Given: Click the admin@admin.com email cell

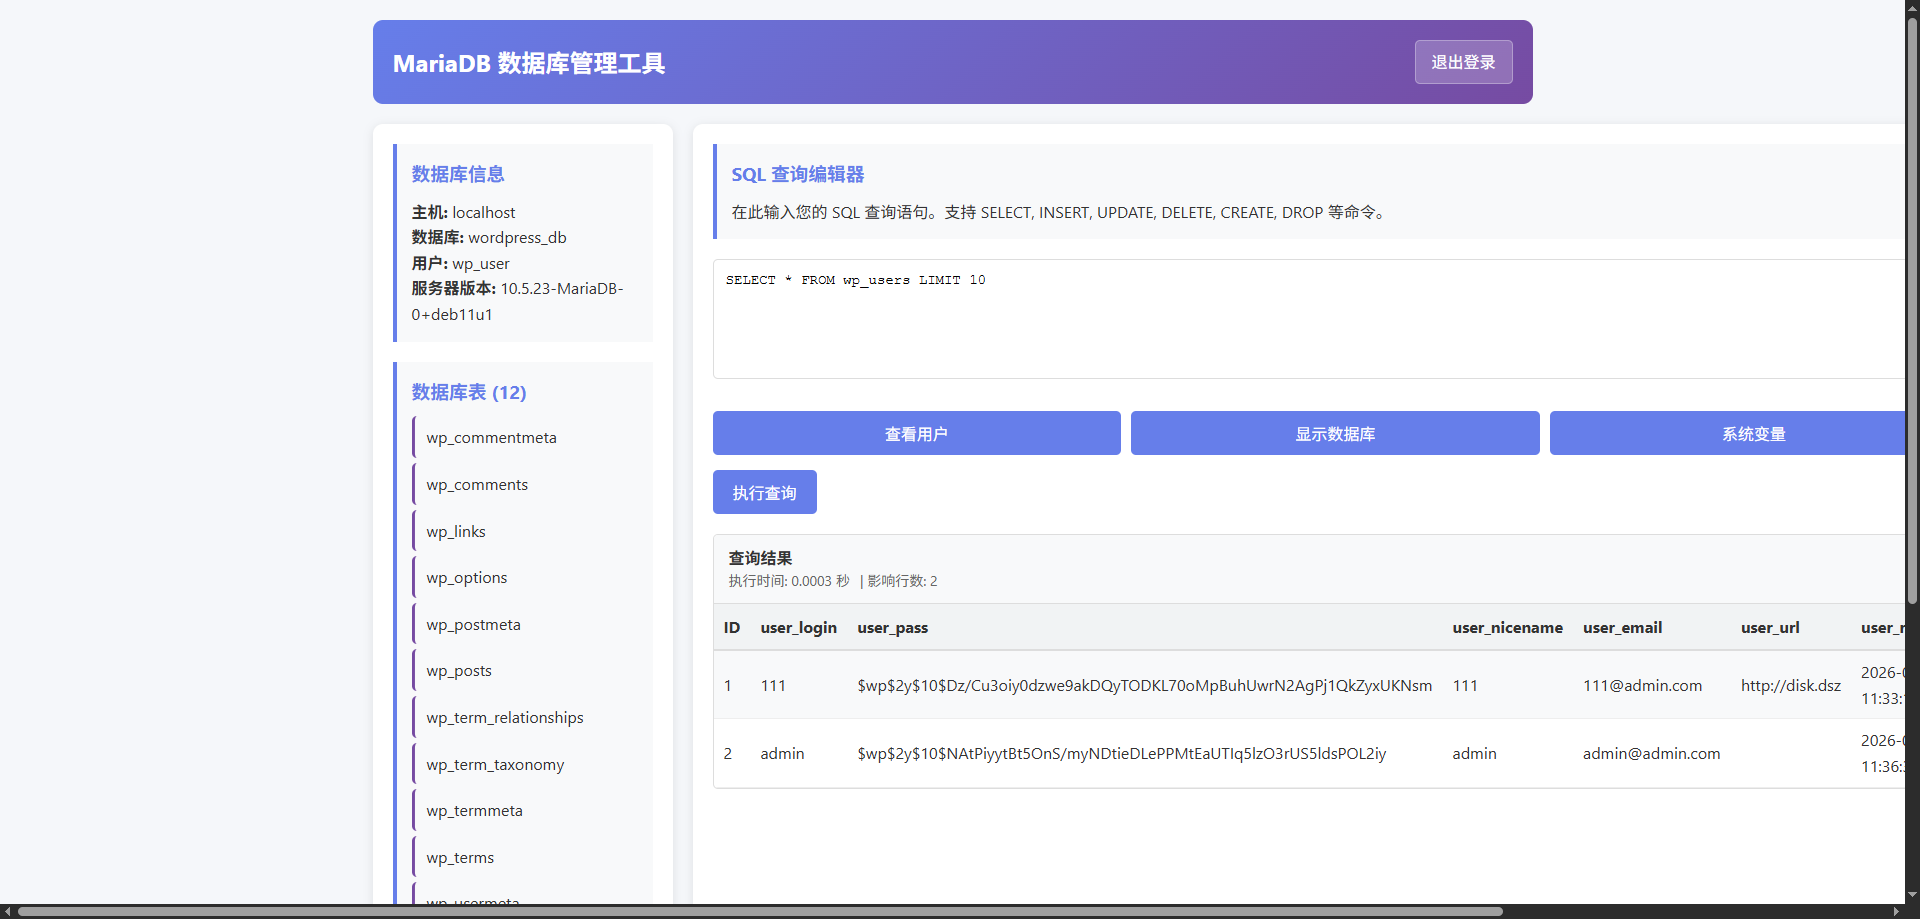Looking at the screenshot, I should [1651, 754].
